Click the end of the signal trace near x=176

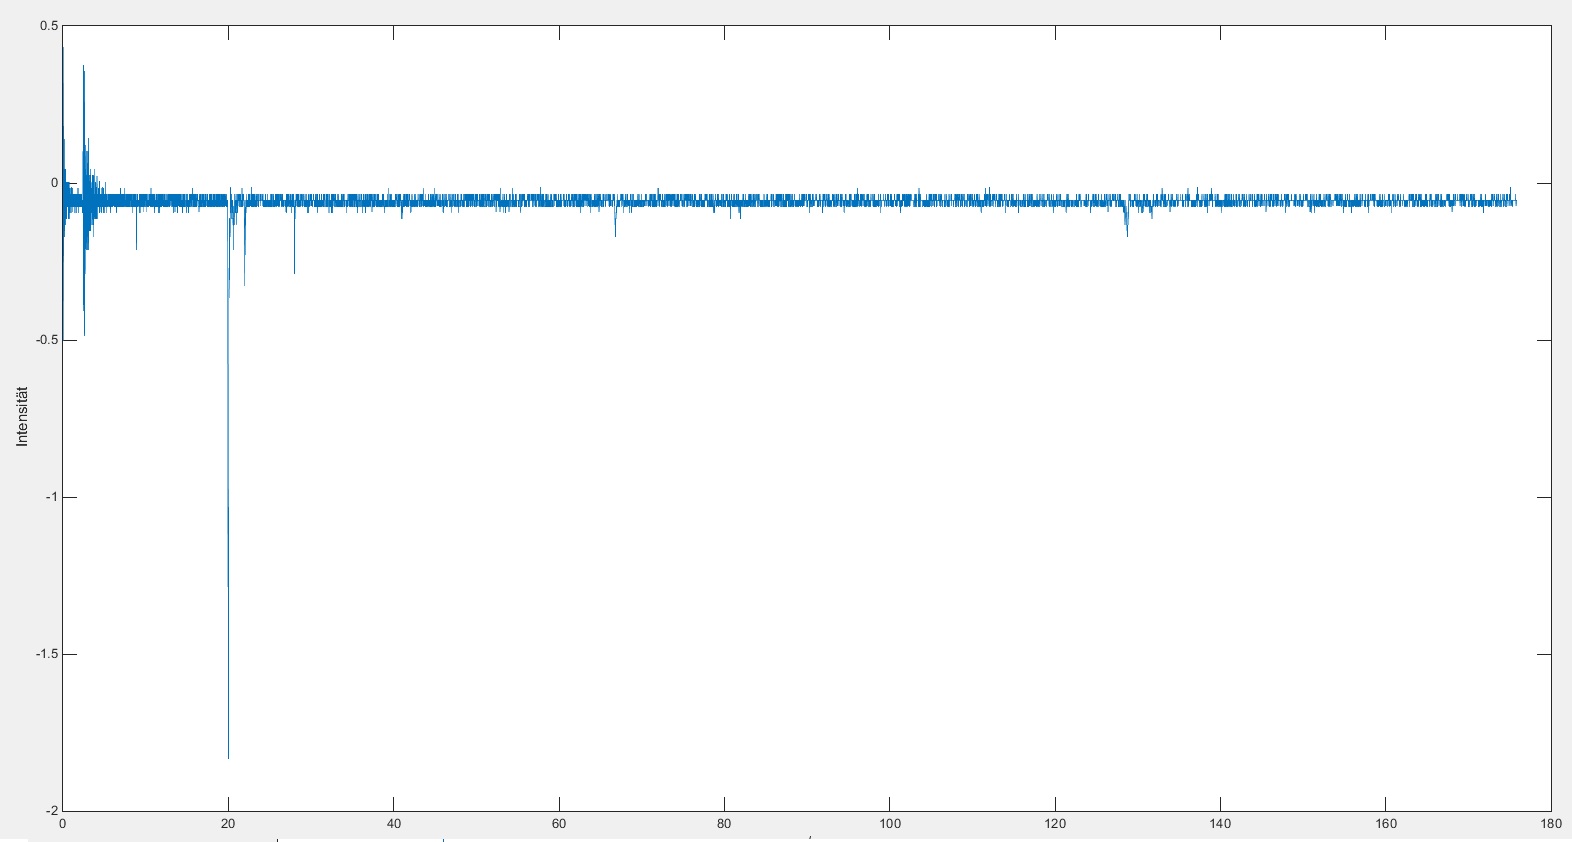click(1515, 202)
